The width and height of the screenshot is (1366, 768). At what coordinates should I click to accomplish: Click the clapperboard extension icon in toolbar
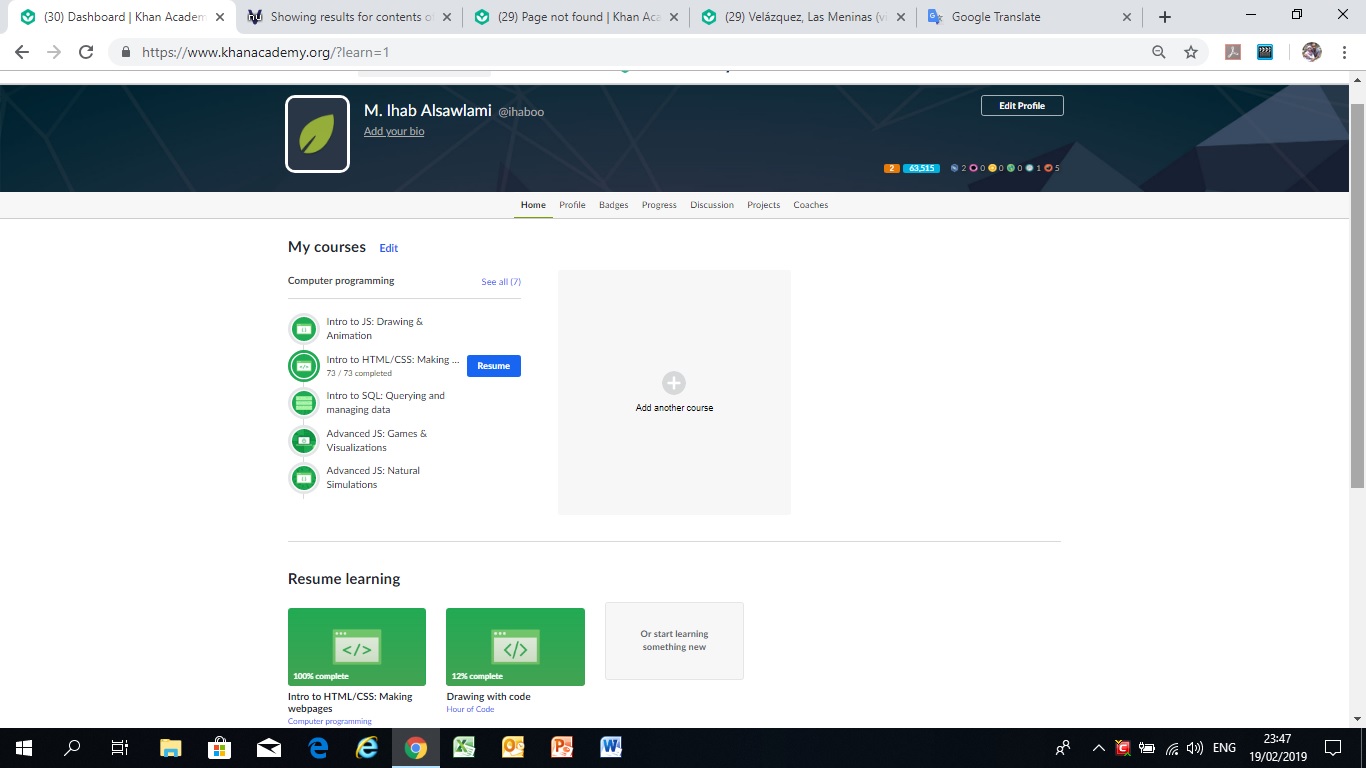[x=1265, y=52]
